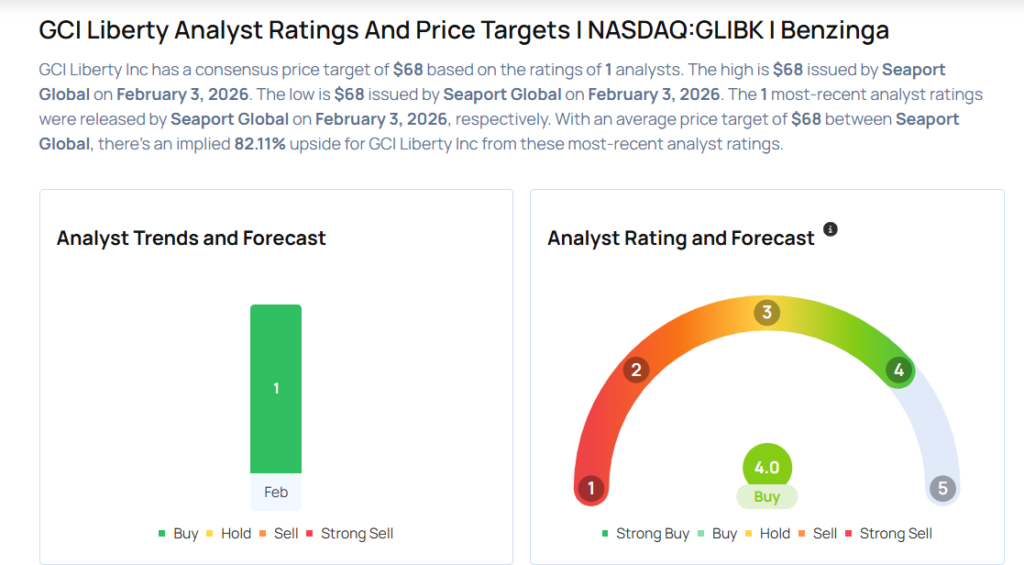Toggle Sell series in Trends chart legend
The width and height of the screenshot is (1024, 565).
click(x=279, y=533)
